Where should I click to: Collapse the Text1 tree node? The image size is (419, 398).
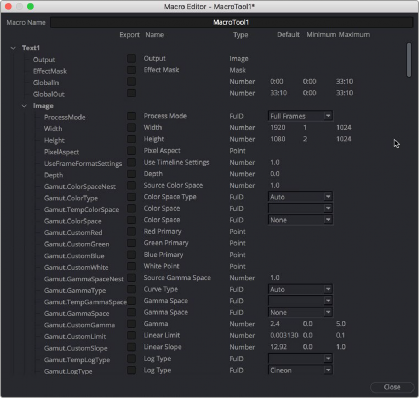pos(13,48)
